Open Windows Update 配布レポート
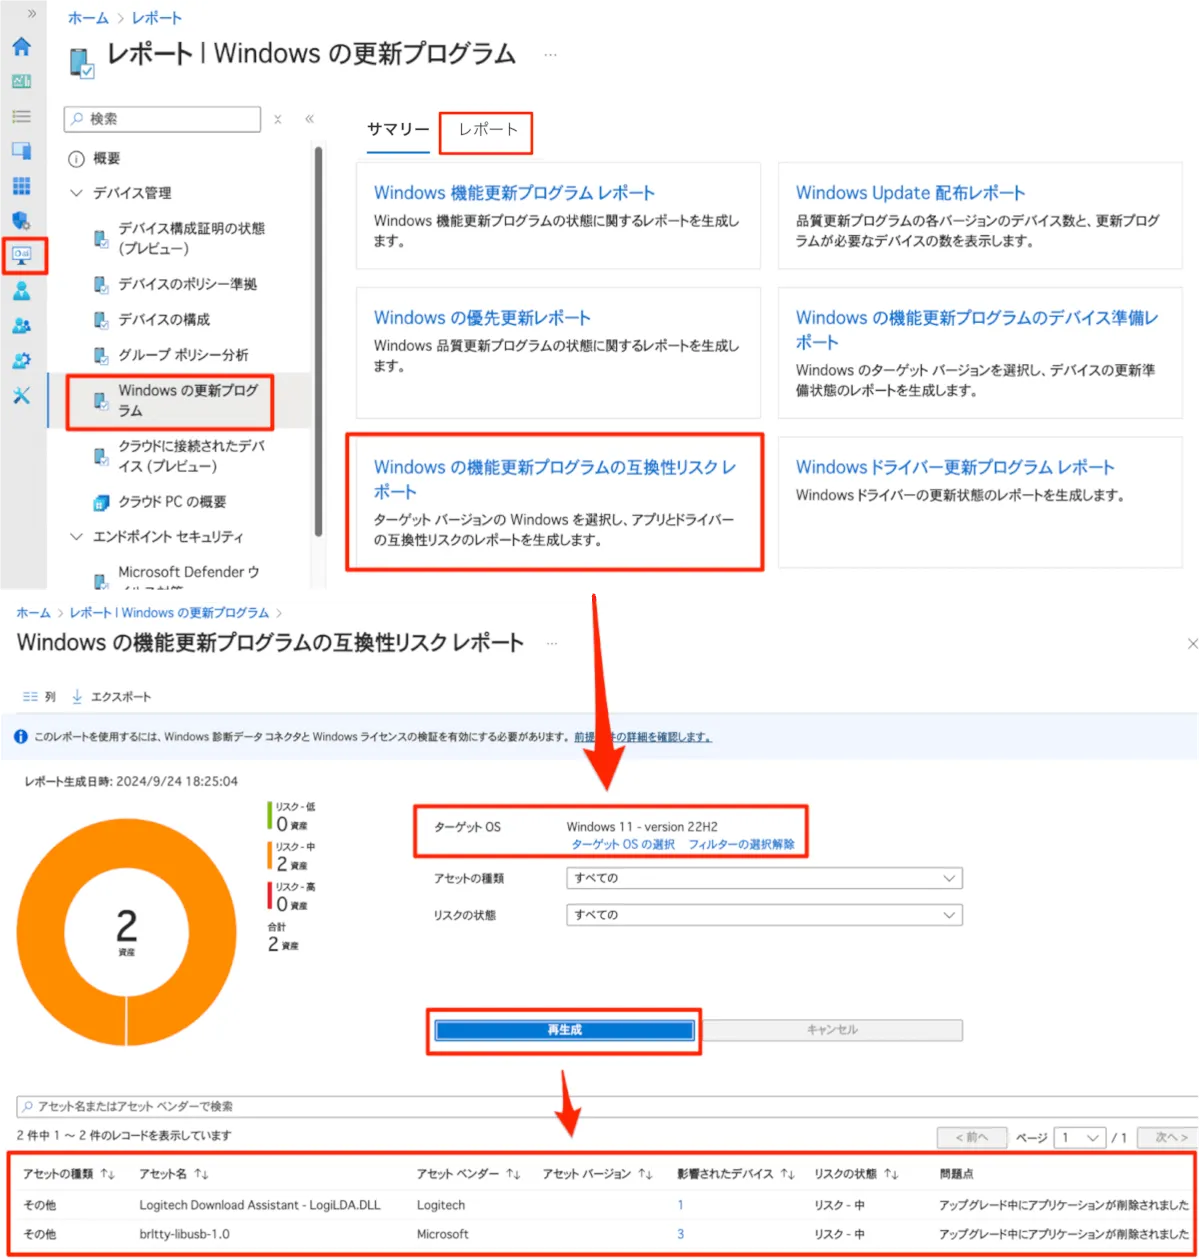The width and height of the screenshot is (1200, 1260). [x=911, y=193]
